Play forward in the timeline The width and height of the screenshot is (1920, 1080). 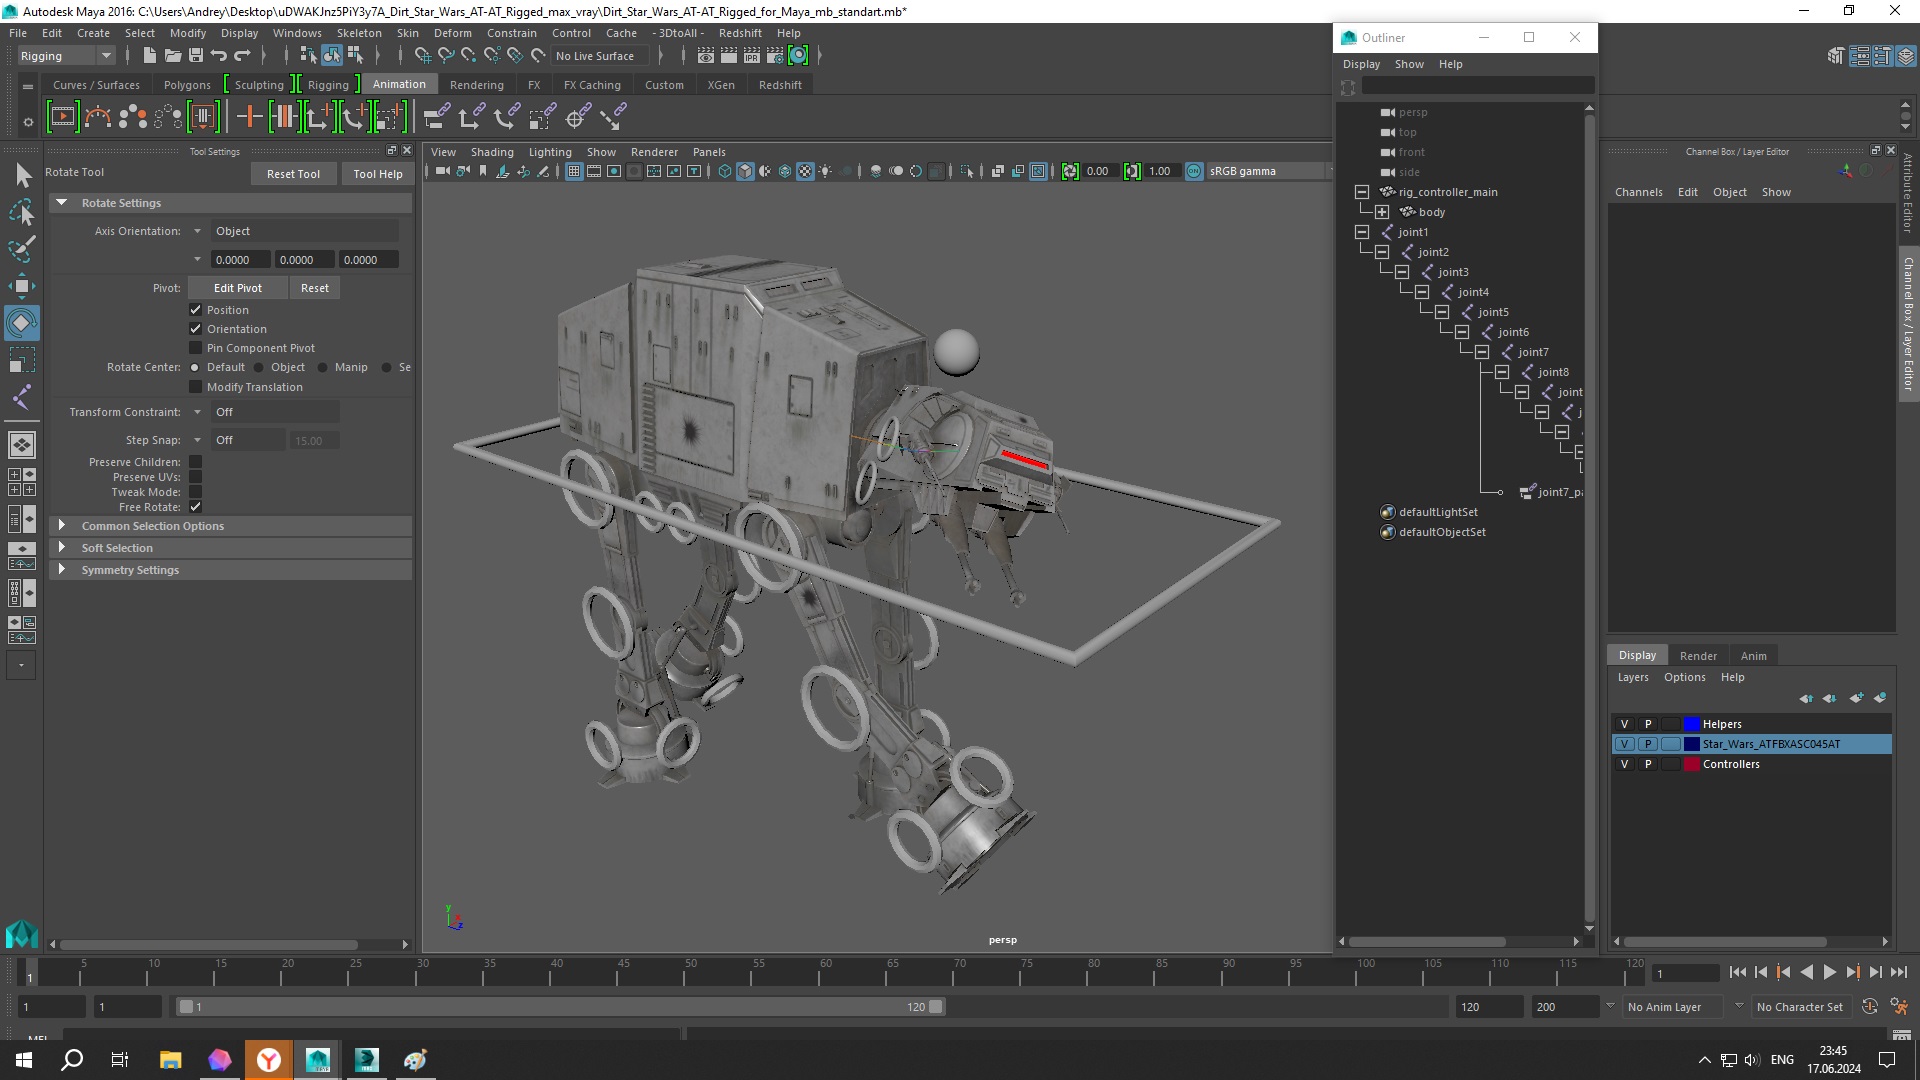(x=1829, y=972)
